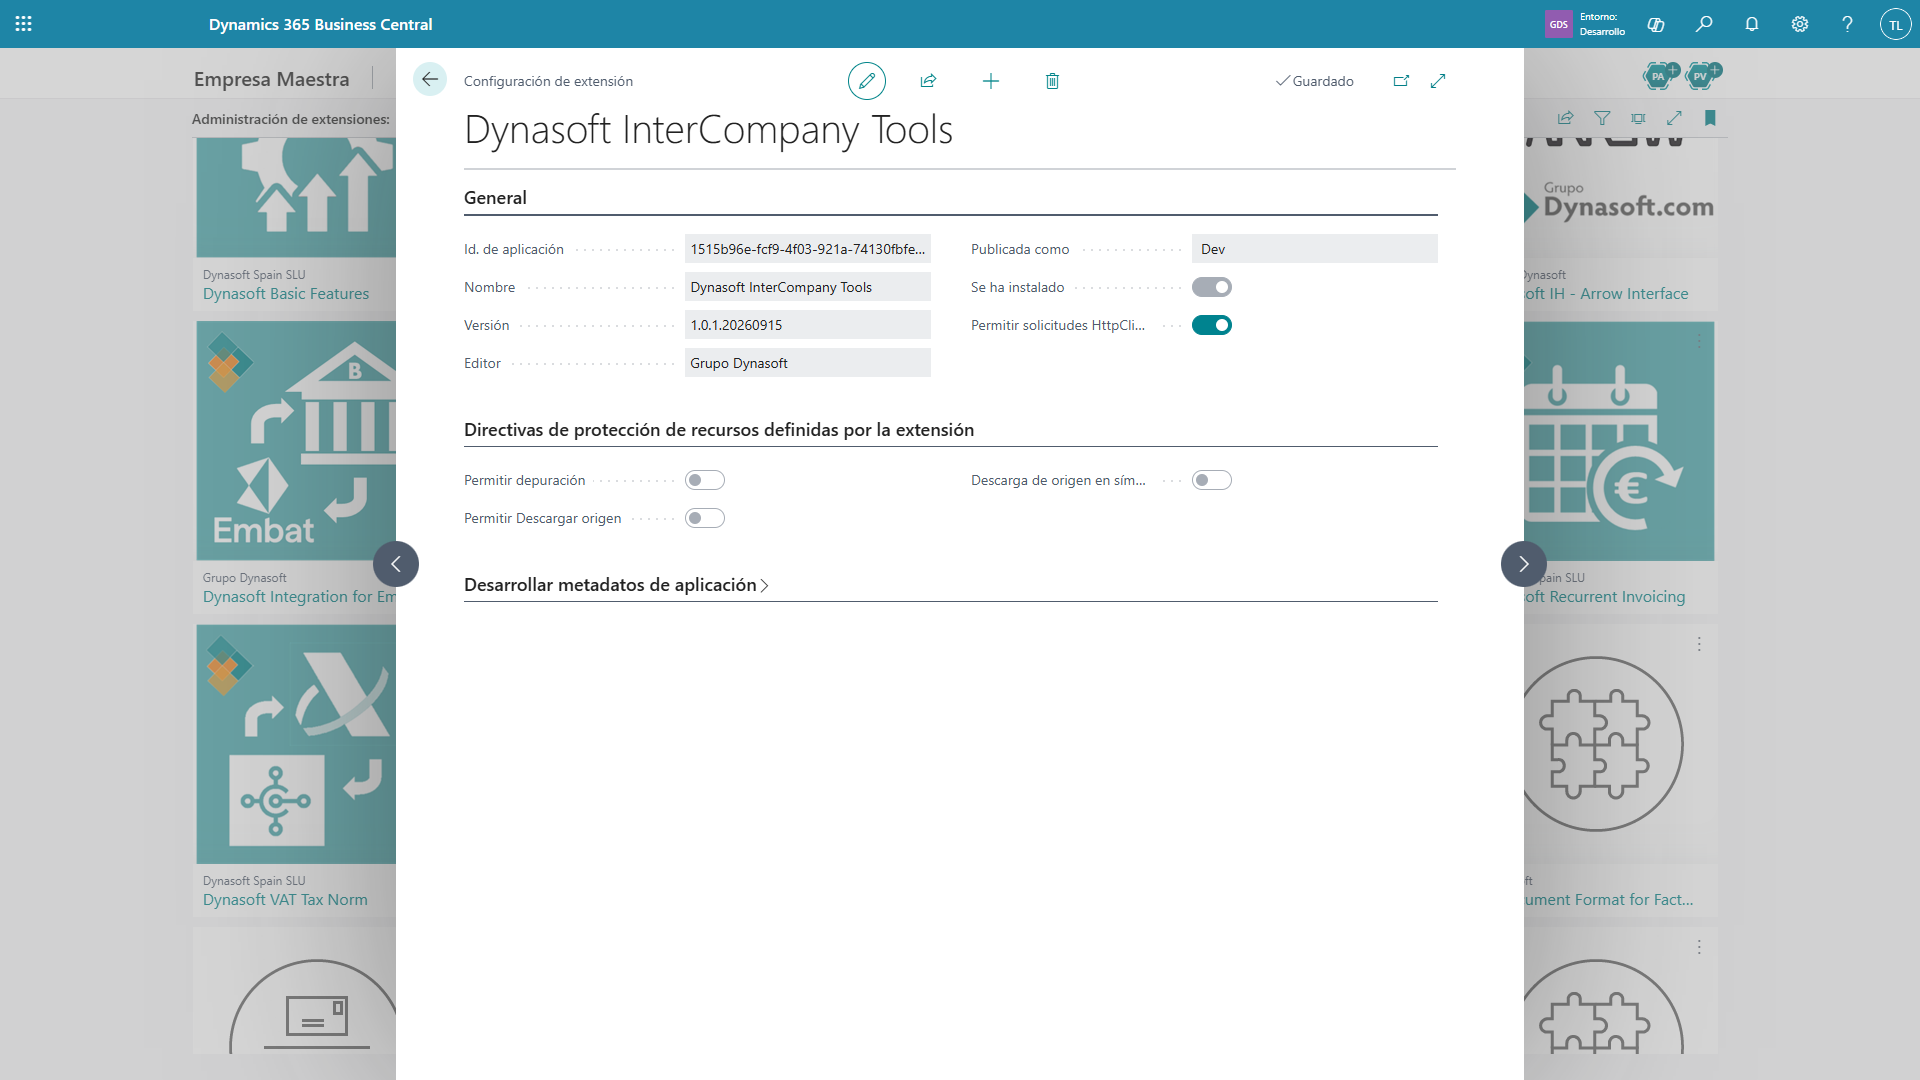1920x1080 pixels.
Task: Collapse the 'General' section heading
Action: point(495,198)
